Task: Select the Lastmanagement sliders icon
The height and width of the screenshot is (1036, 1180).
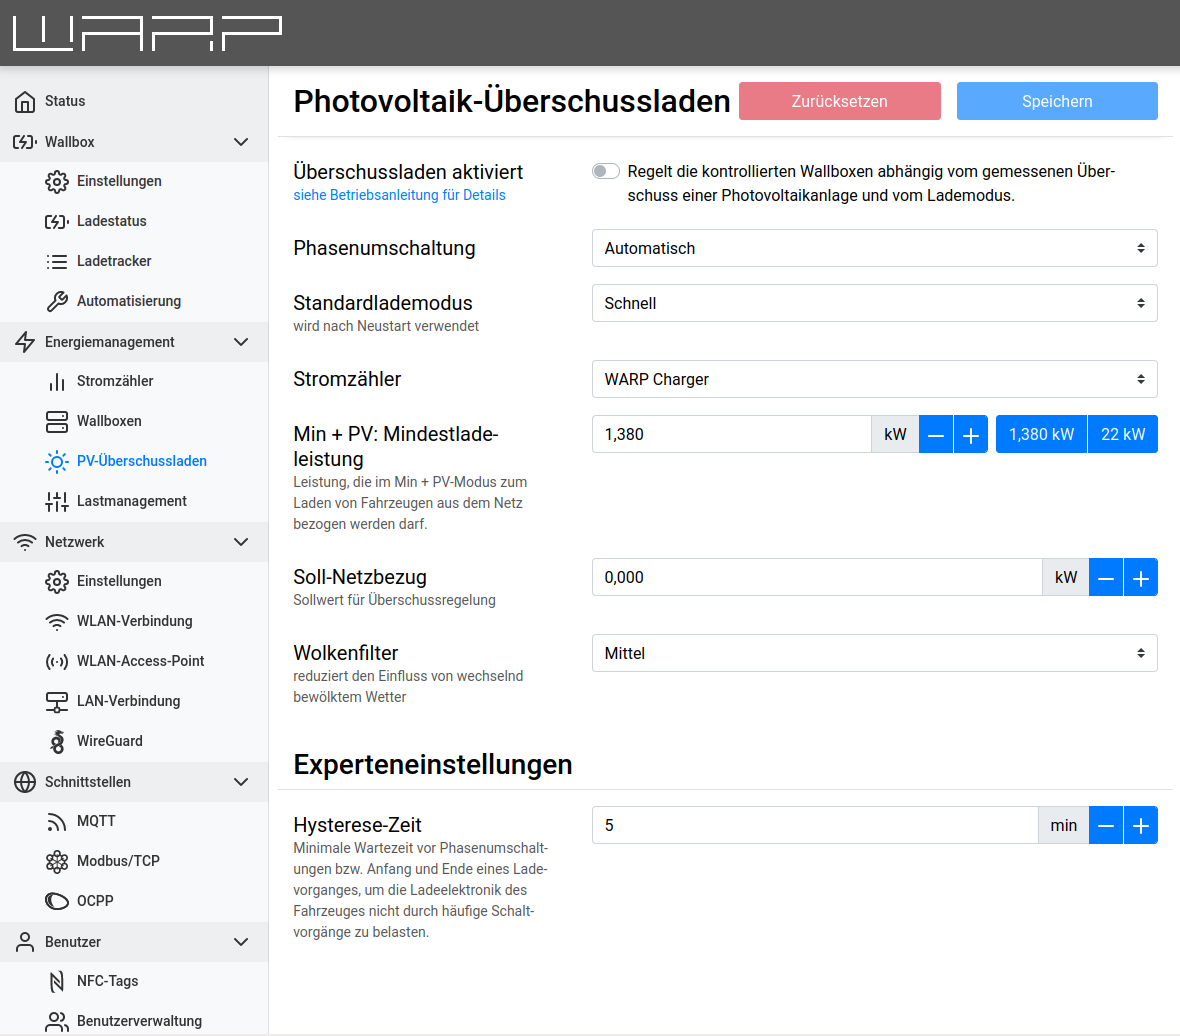Action: (x=57, y=502)
